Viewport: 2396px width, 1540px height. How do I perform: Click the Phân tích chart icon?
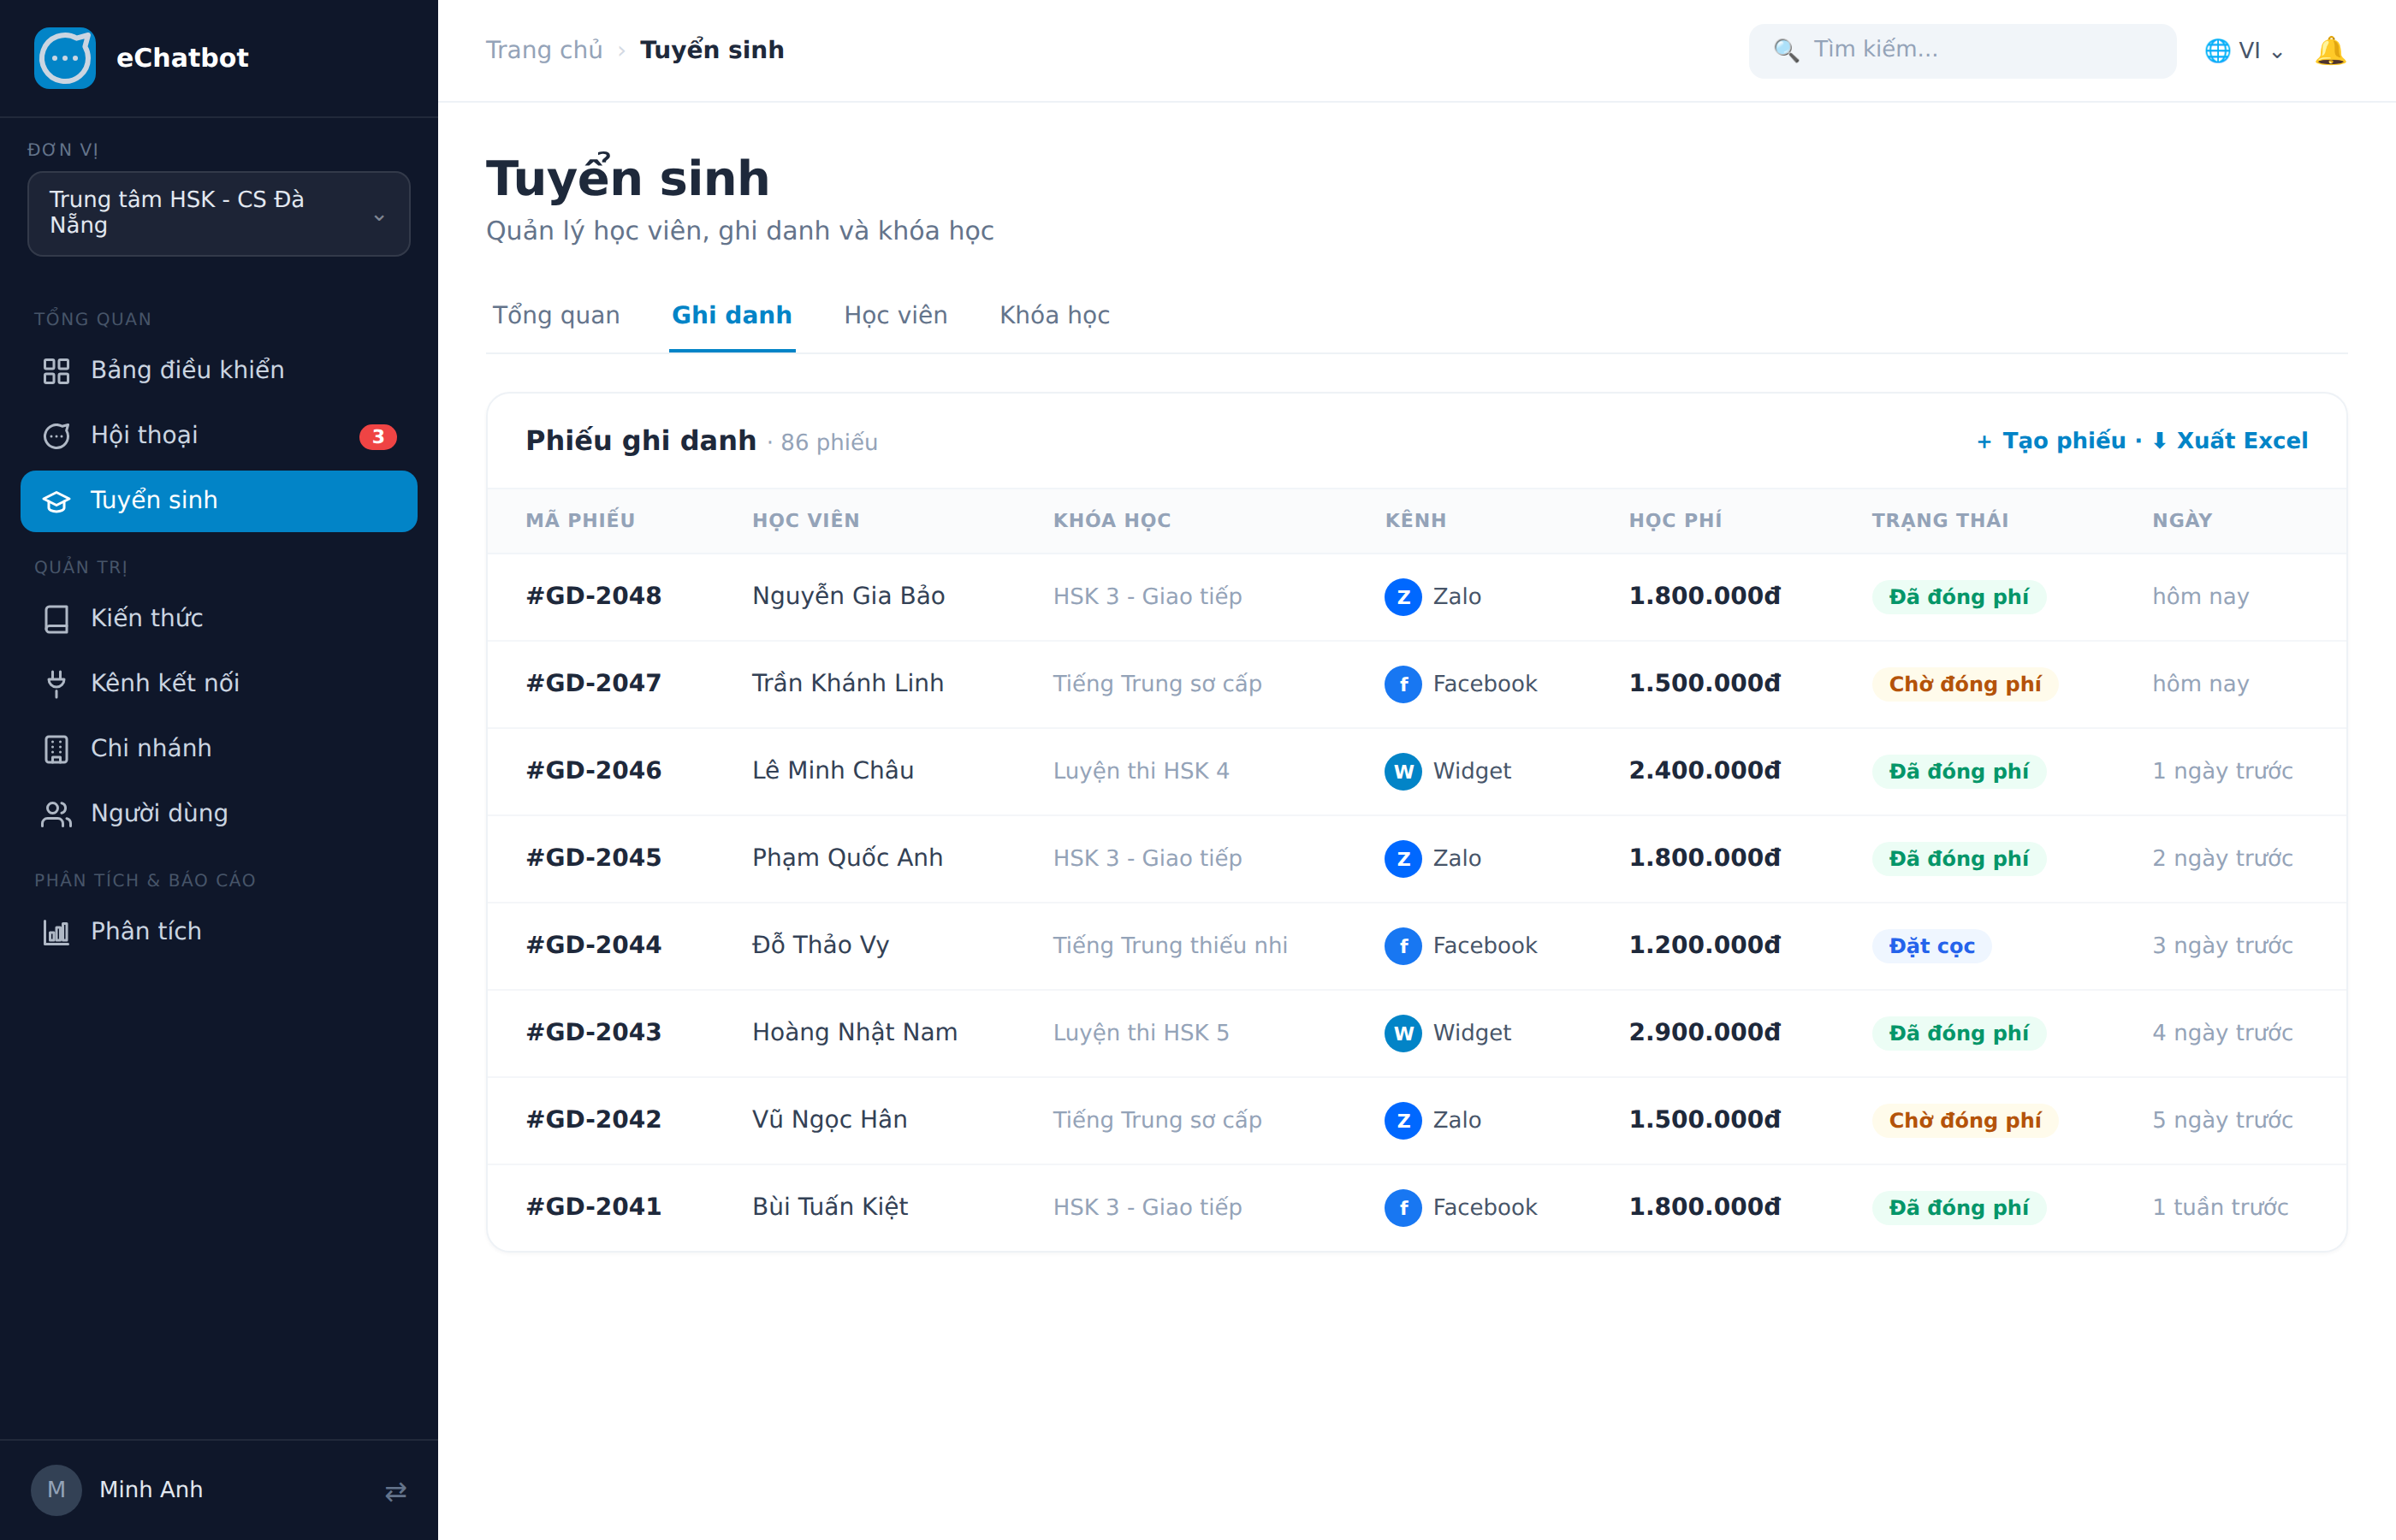[x=56, y=932]
